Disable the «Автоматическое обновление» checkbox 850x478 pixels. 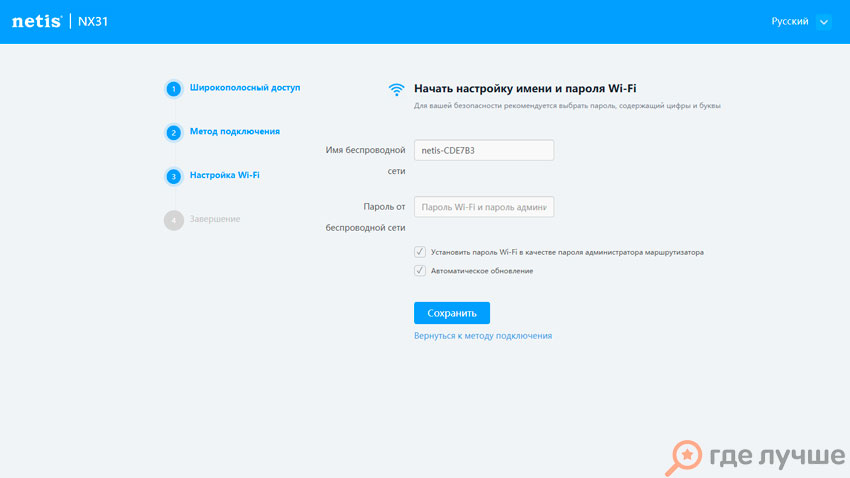[x=420, y=270]
